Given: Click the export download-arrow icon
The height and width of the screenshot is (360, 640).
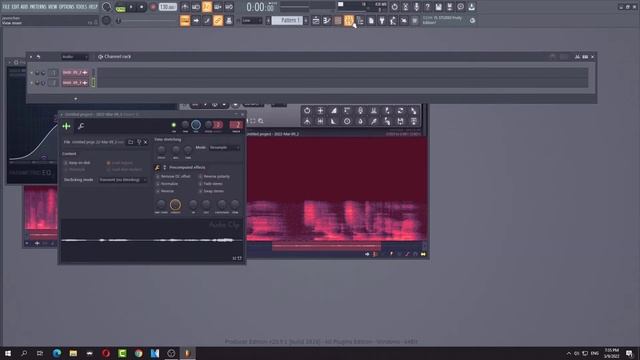Looking at the screenshot, I should (471, 7).
